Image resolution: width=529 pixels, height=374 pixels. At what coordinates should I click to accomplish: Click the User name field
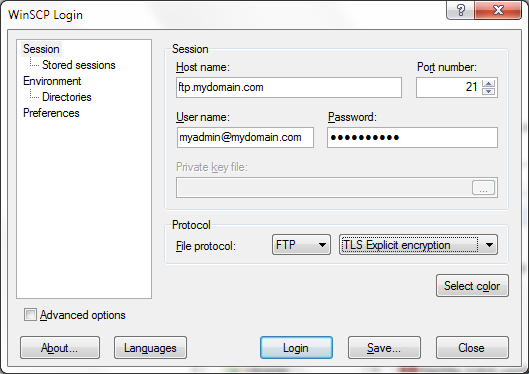[245, 137]
